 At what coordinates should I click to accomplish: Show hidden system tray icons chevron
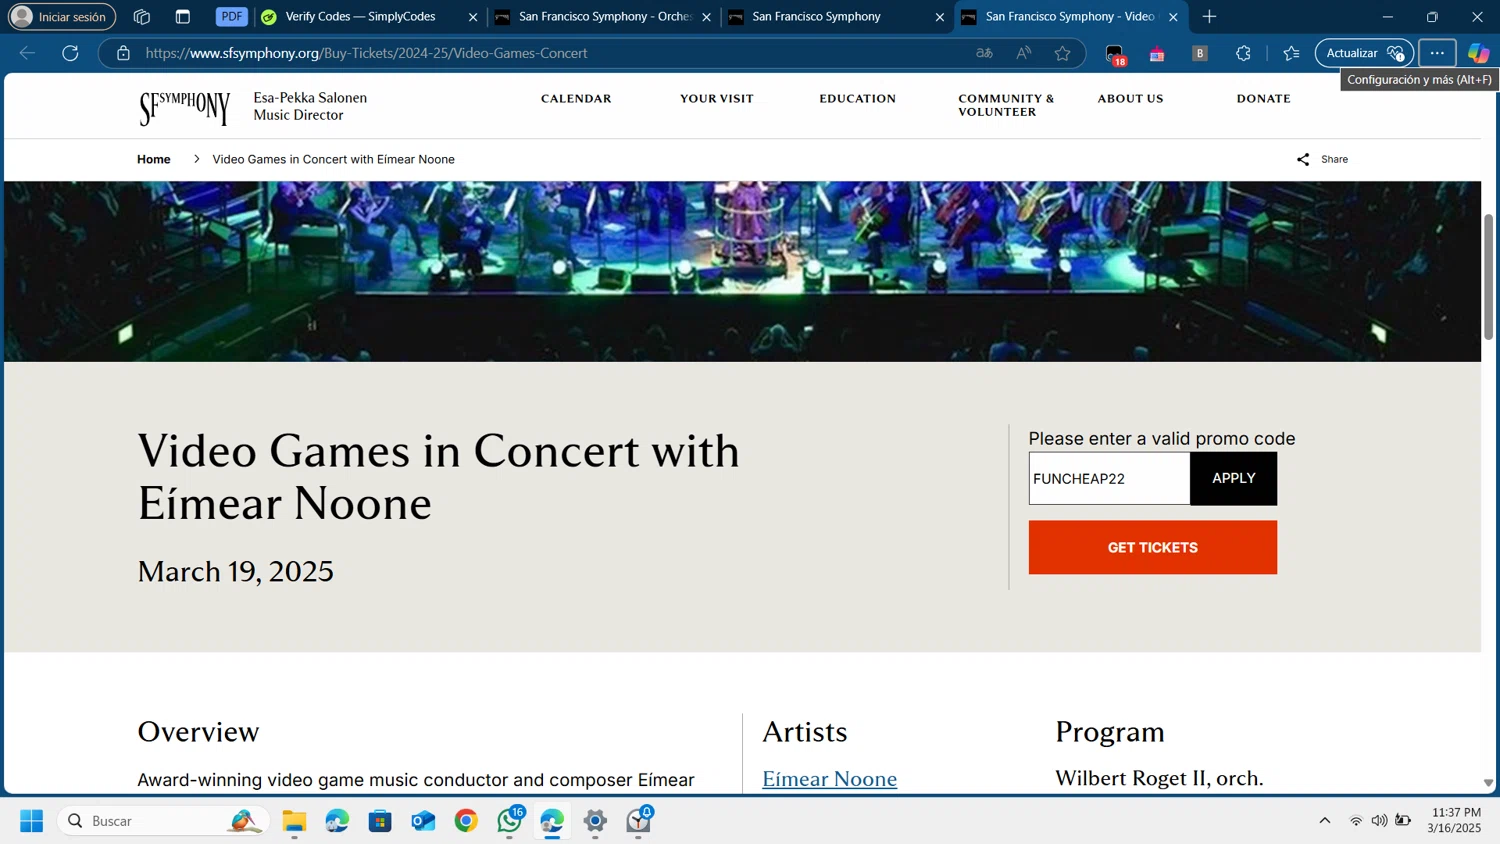[1325, 821]
